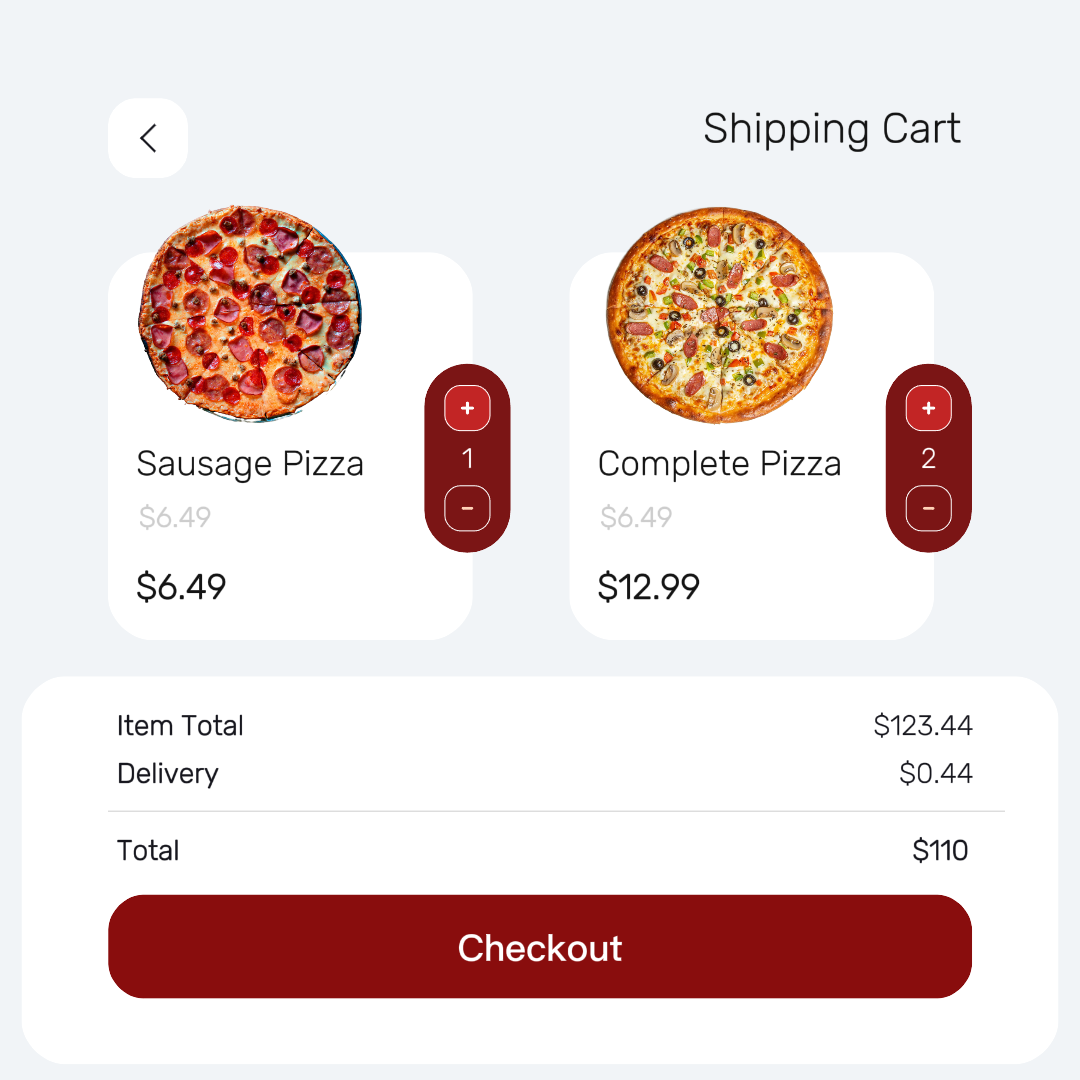Image resolution: width=1080 pixels, height=1080 pixels.
Task: Open the Complete Pizza image
Action: (x=719, y=315)
